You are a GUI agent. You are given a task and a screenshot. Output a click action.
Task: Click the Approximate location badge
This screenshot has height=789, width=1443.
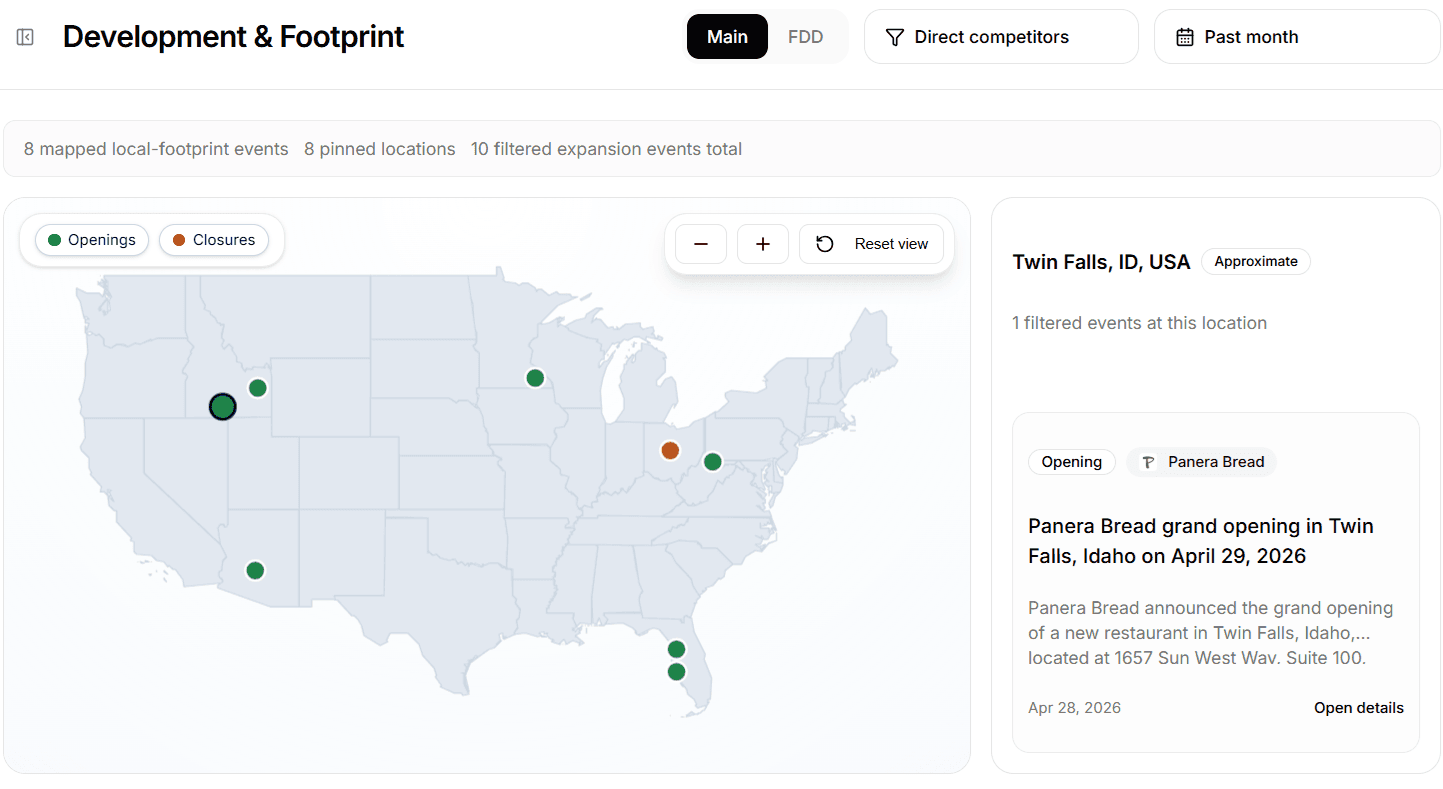click(1256, 262)
